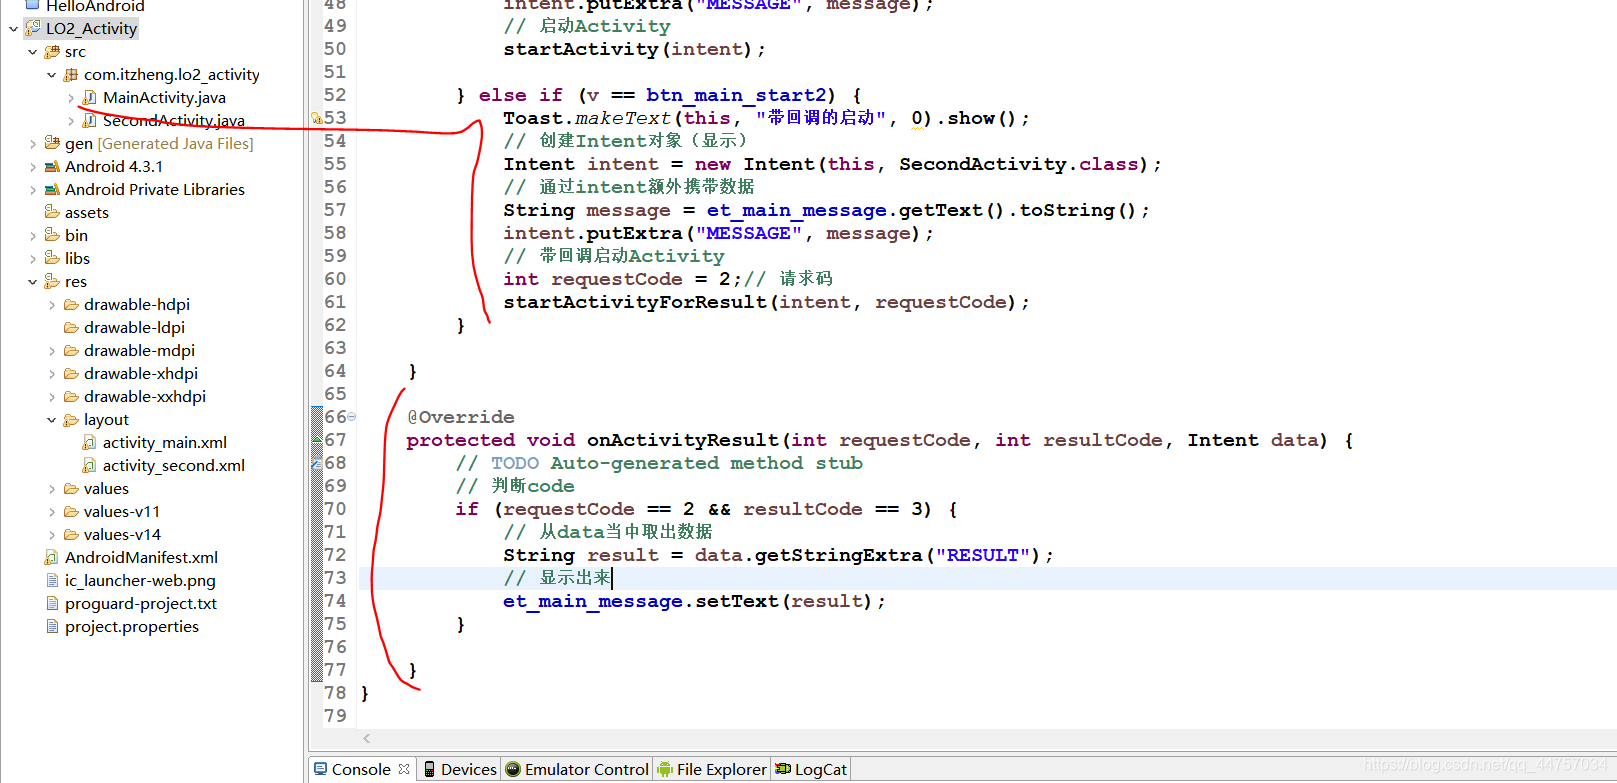Select the drawable-mdpi folder
The height and width of the screenshot is (783, 1617).
pos(139,350)
